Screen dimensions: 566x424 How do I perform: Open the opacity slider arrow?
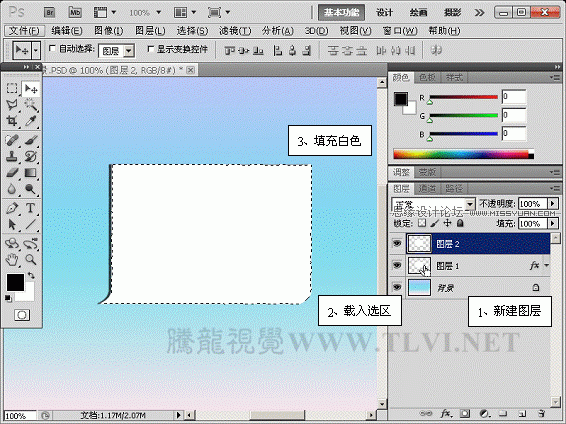coord(553,204)
